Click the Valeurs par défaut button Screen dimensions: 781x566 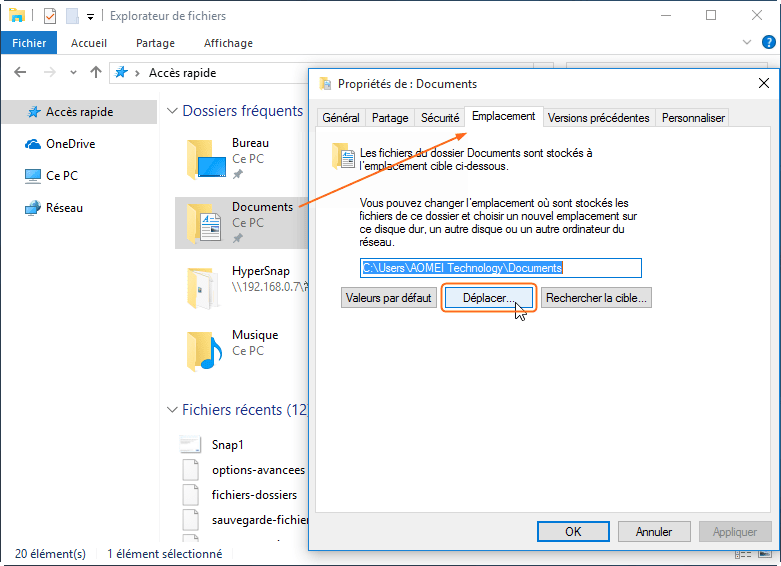[x=389, y=298]
